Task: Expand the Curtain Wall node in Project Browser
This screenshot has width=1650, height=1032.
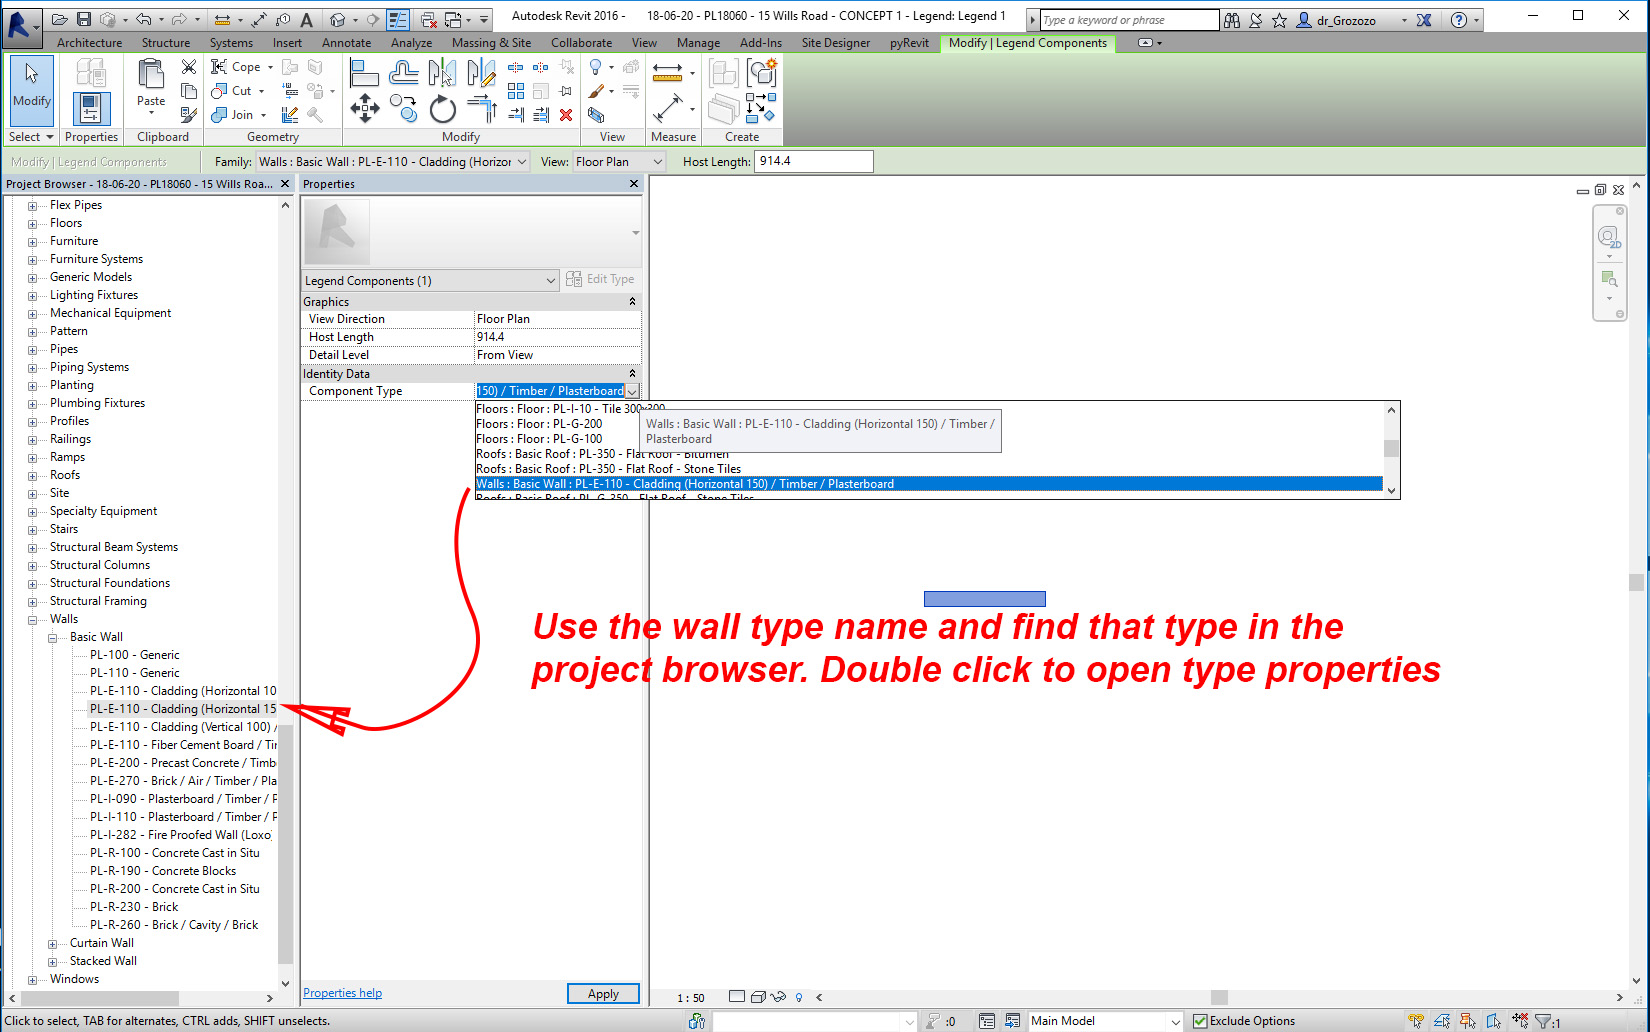Action: coord(52,942)
